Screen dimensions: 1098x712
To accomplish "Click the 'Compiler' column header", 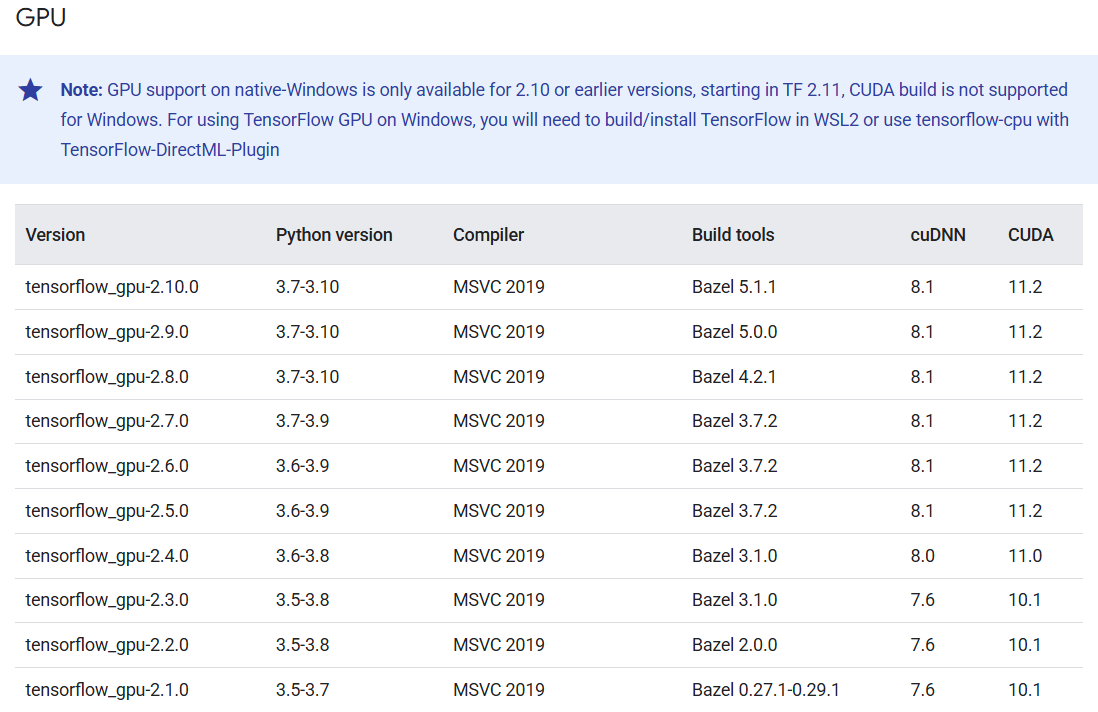I will (488, 235).
